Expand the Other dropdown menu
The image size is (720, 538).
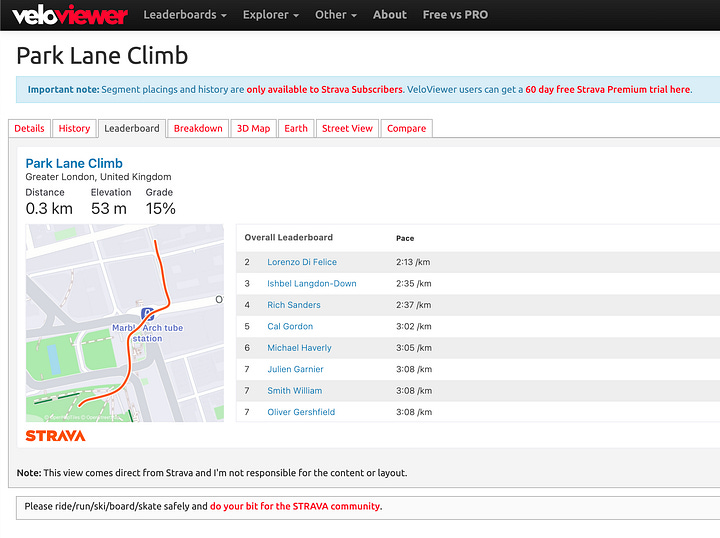tap(336, 15)
